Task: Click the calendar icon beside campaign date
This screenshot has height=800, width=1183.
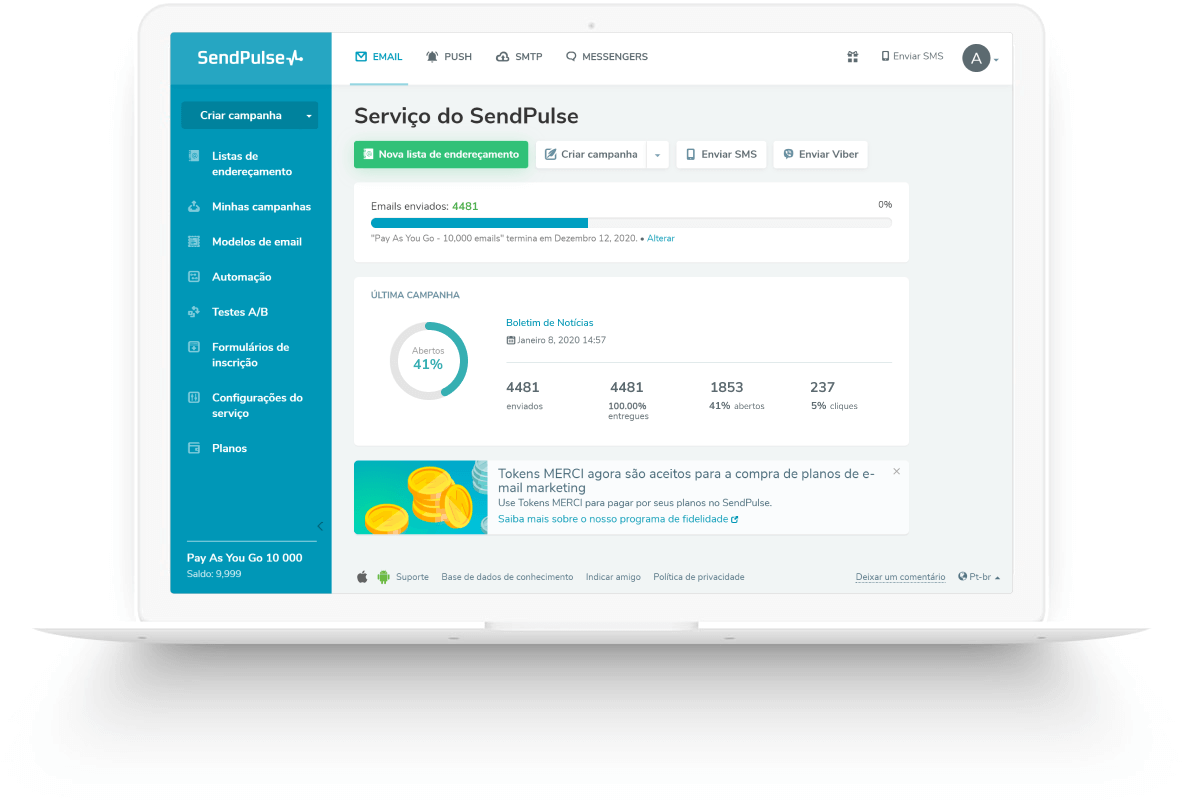Action: pyautogui.click(x=511, y=340)
